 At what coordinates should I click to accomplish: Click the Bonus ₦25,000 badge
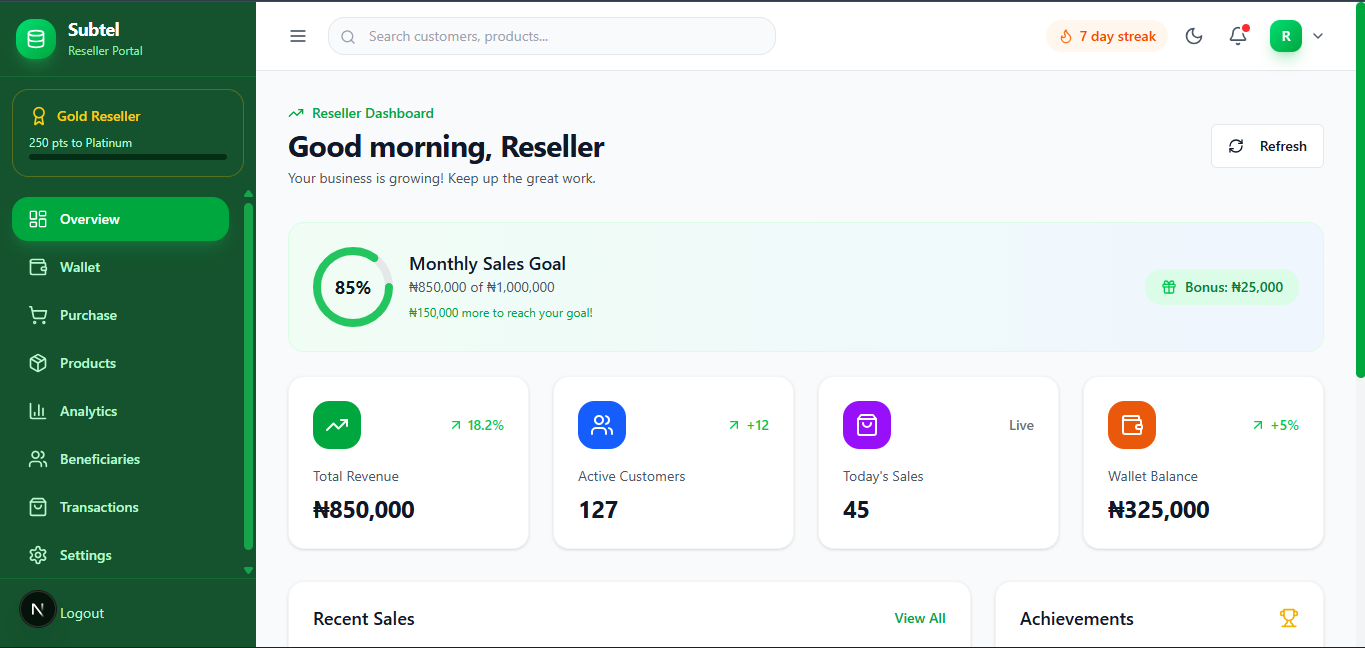pos(1222,287)
